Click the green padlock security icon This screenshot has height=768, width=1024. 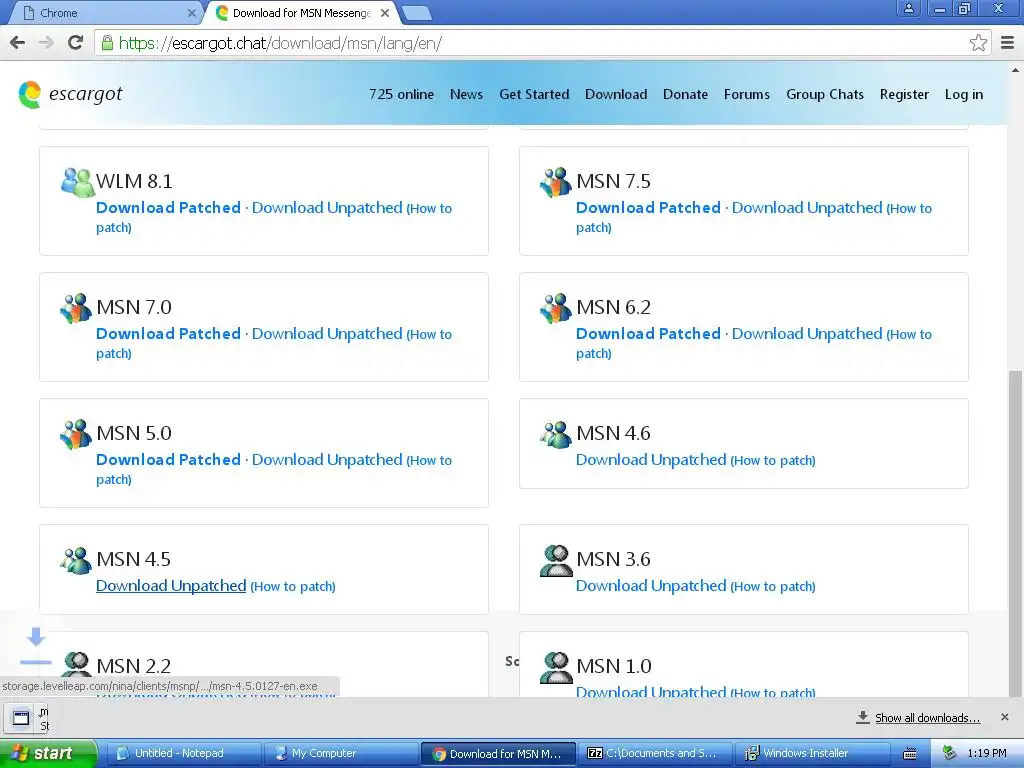[106, 43]
